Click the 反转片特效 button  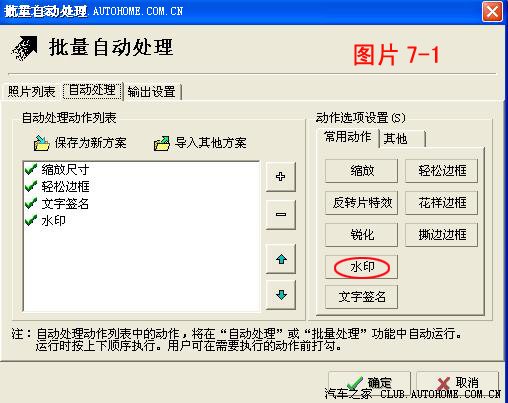(362, 203)
